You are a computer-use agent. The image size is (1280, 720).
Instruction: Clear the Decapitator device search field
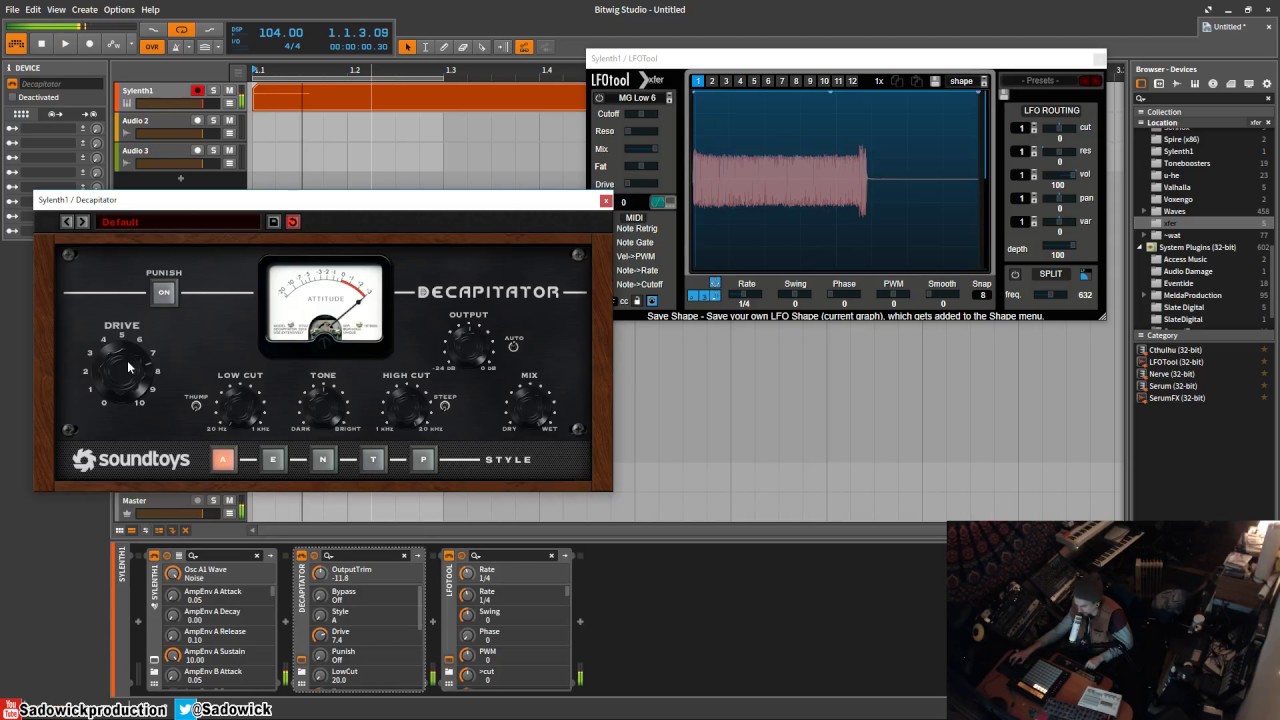[404, 555]
